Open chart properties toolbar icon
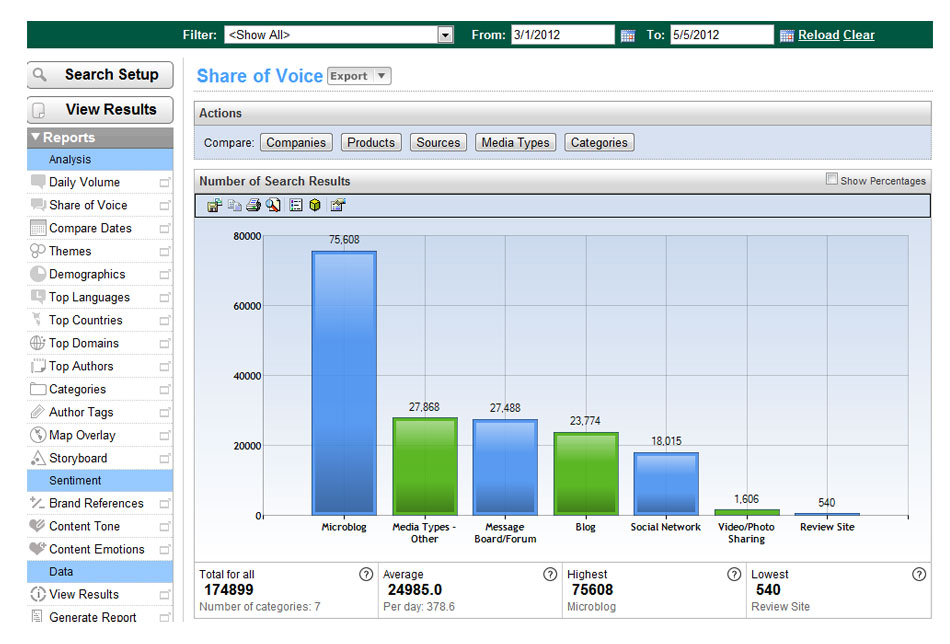The image size is (950, 644). point(337,205)
